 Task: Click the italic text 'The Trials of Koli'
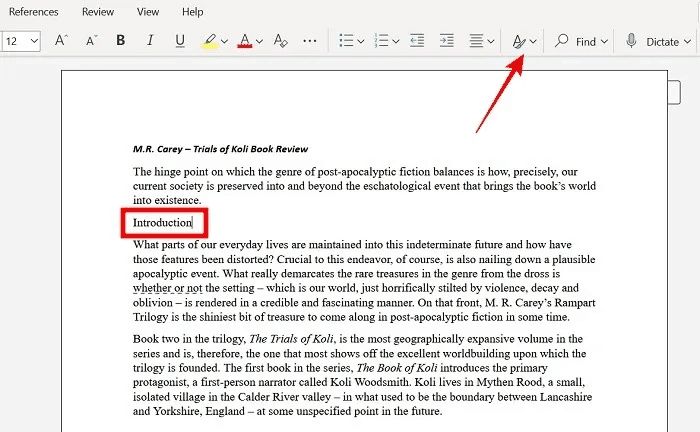291,339
